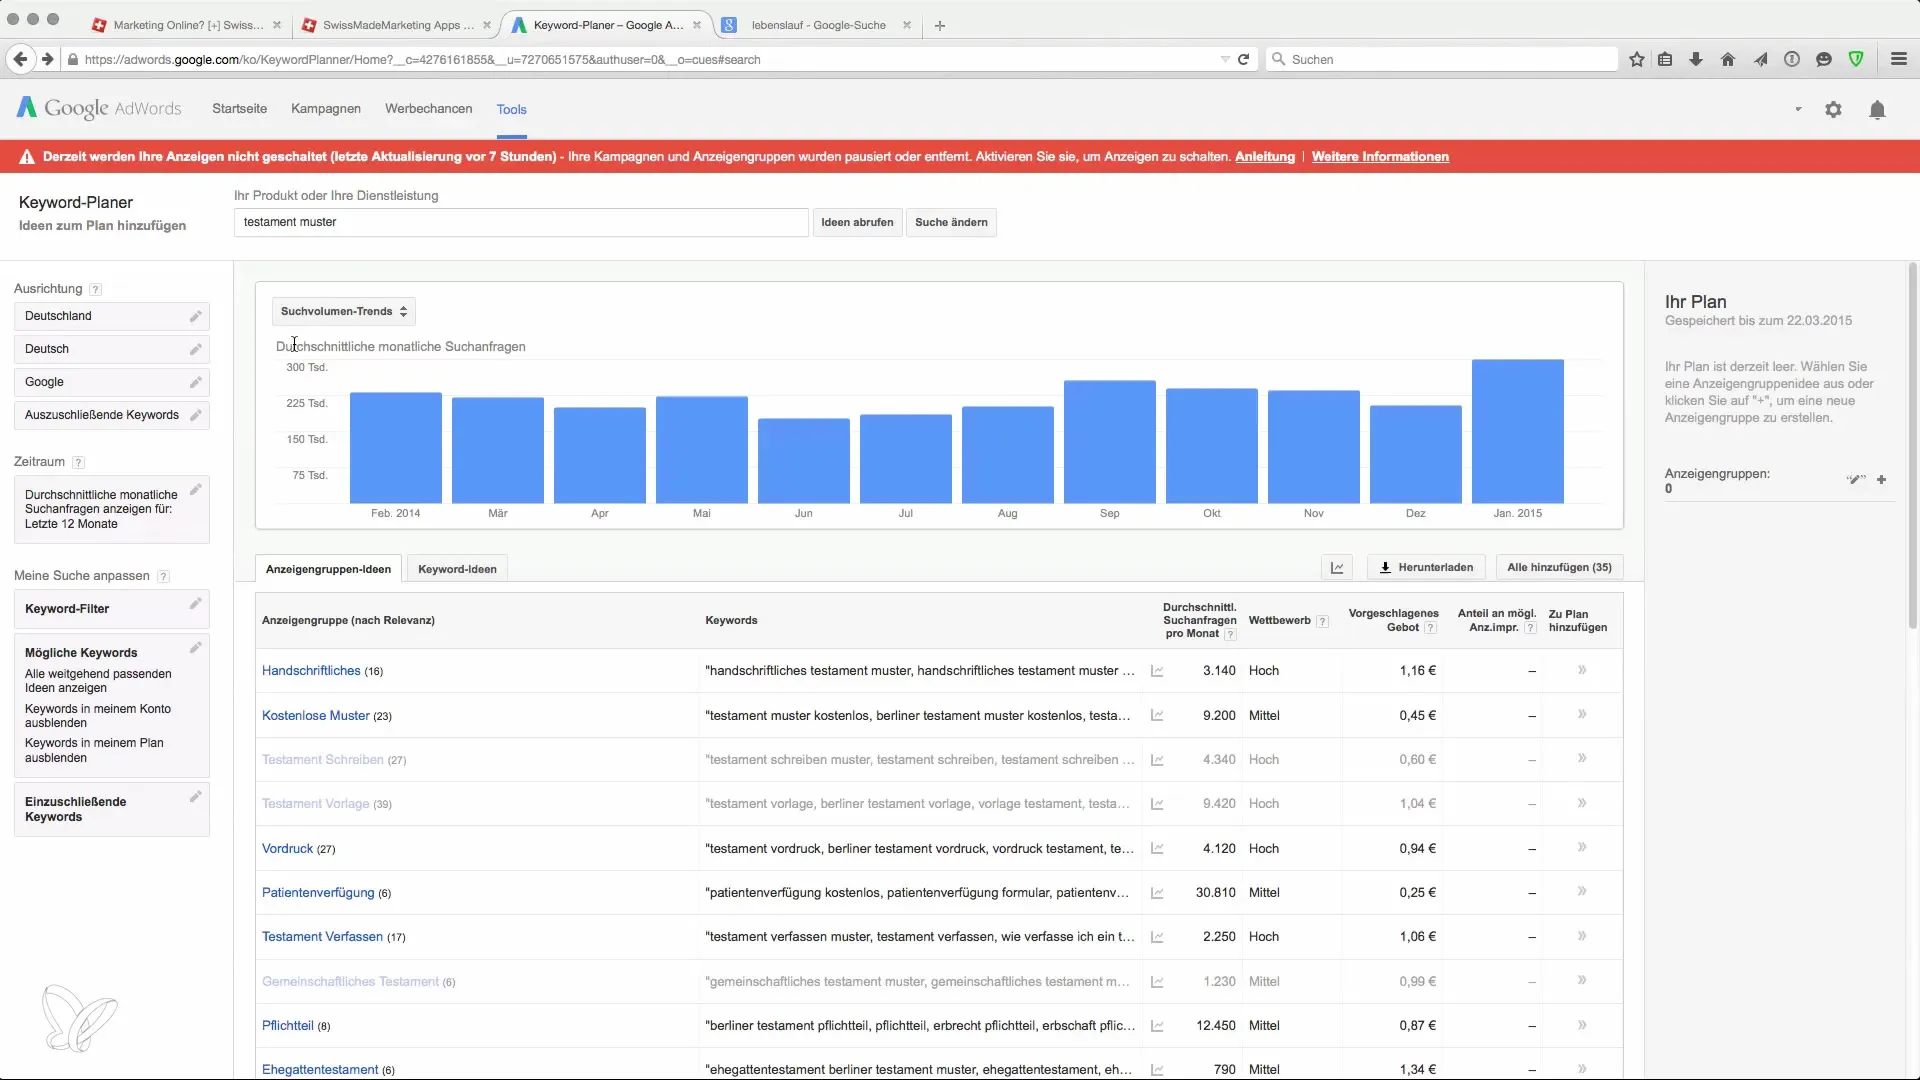
Task: Open Anleitung link in red banner
Action: (1264, 157)
